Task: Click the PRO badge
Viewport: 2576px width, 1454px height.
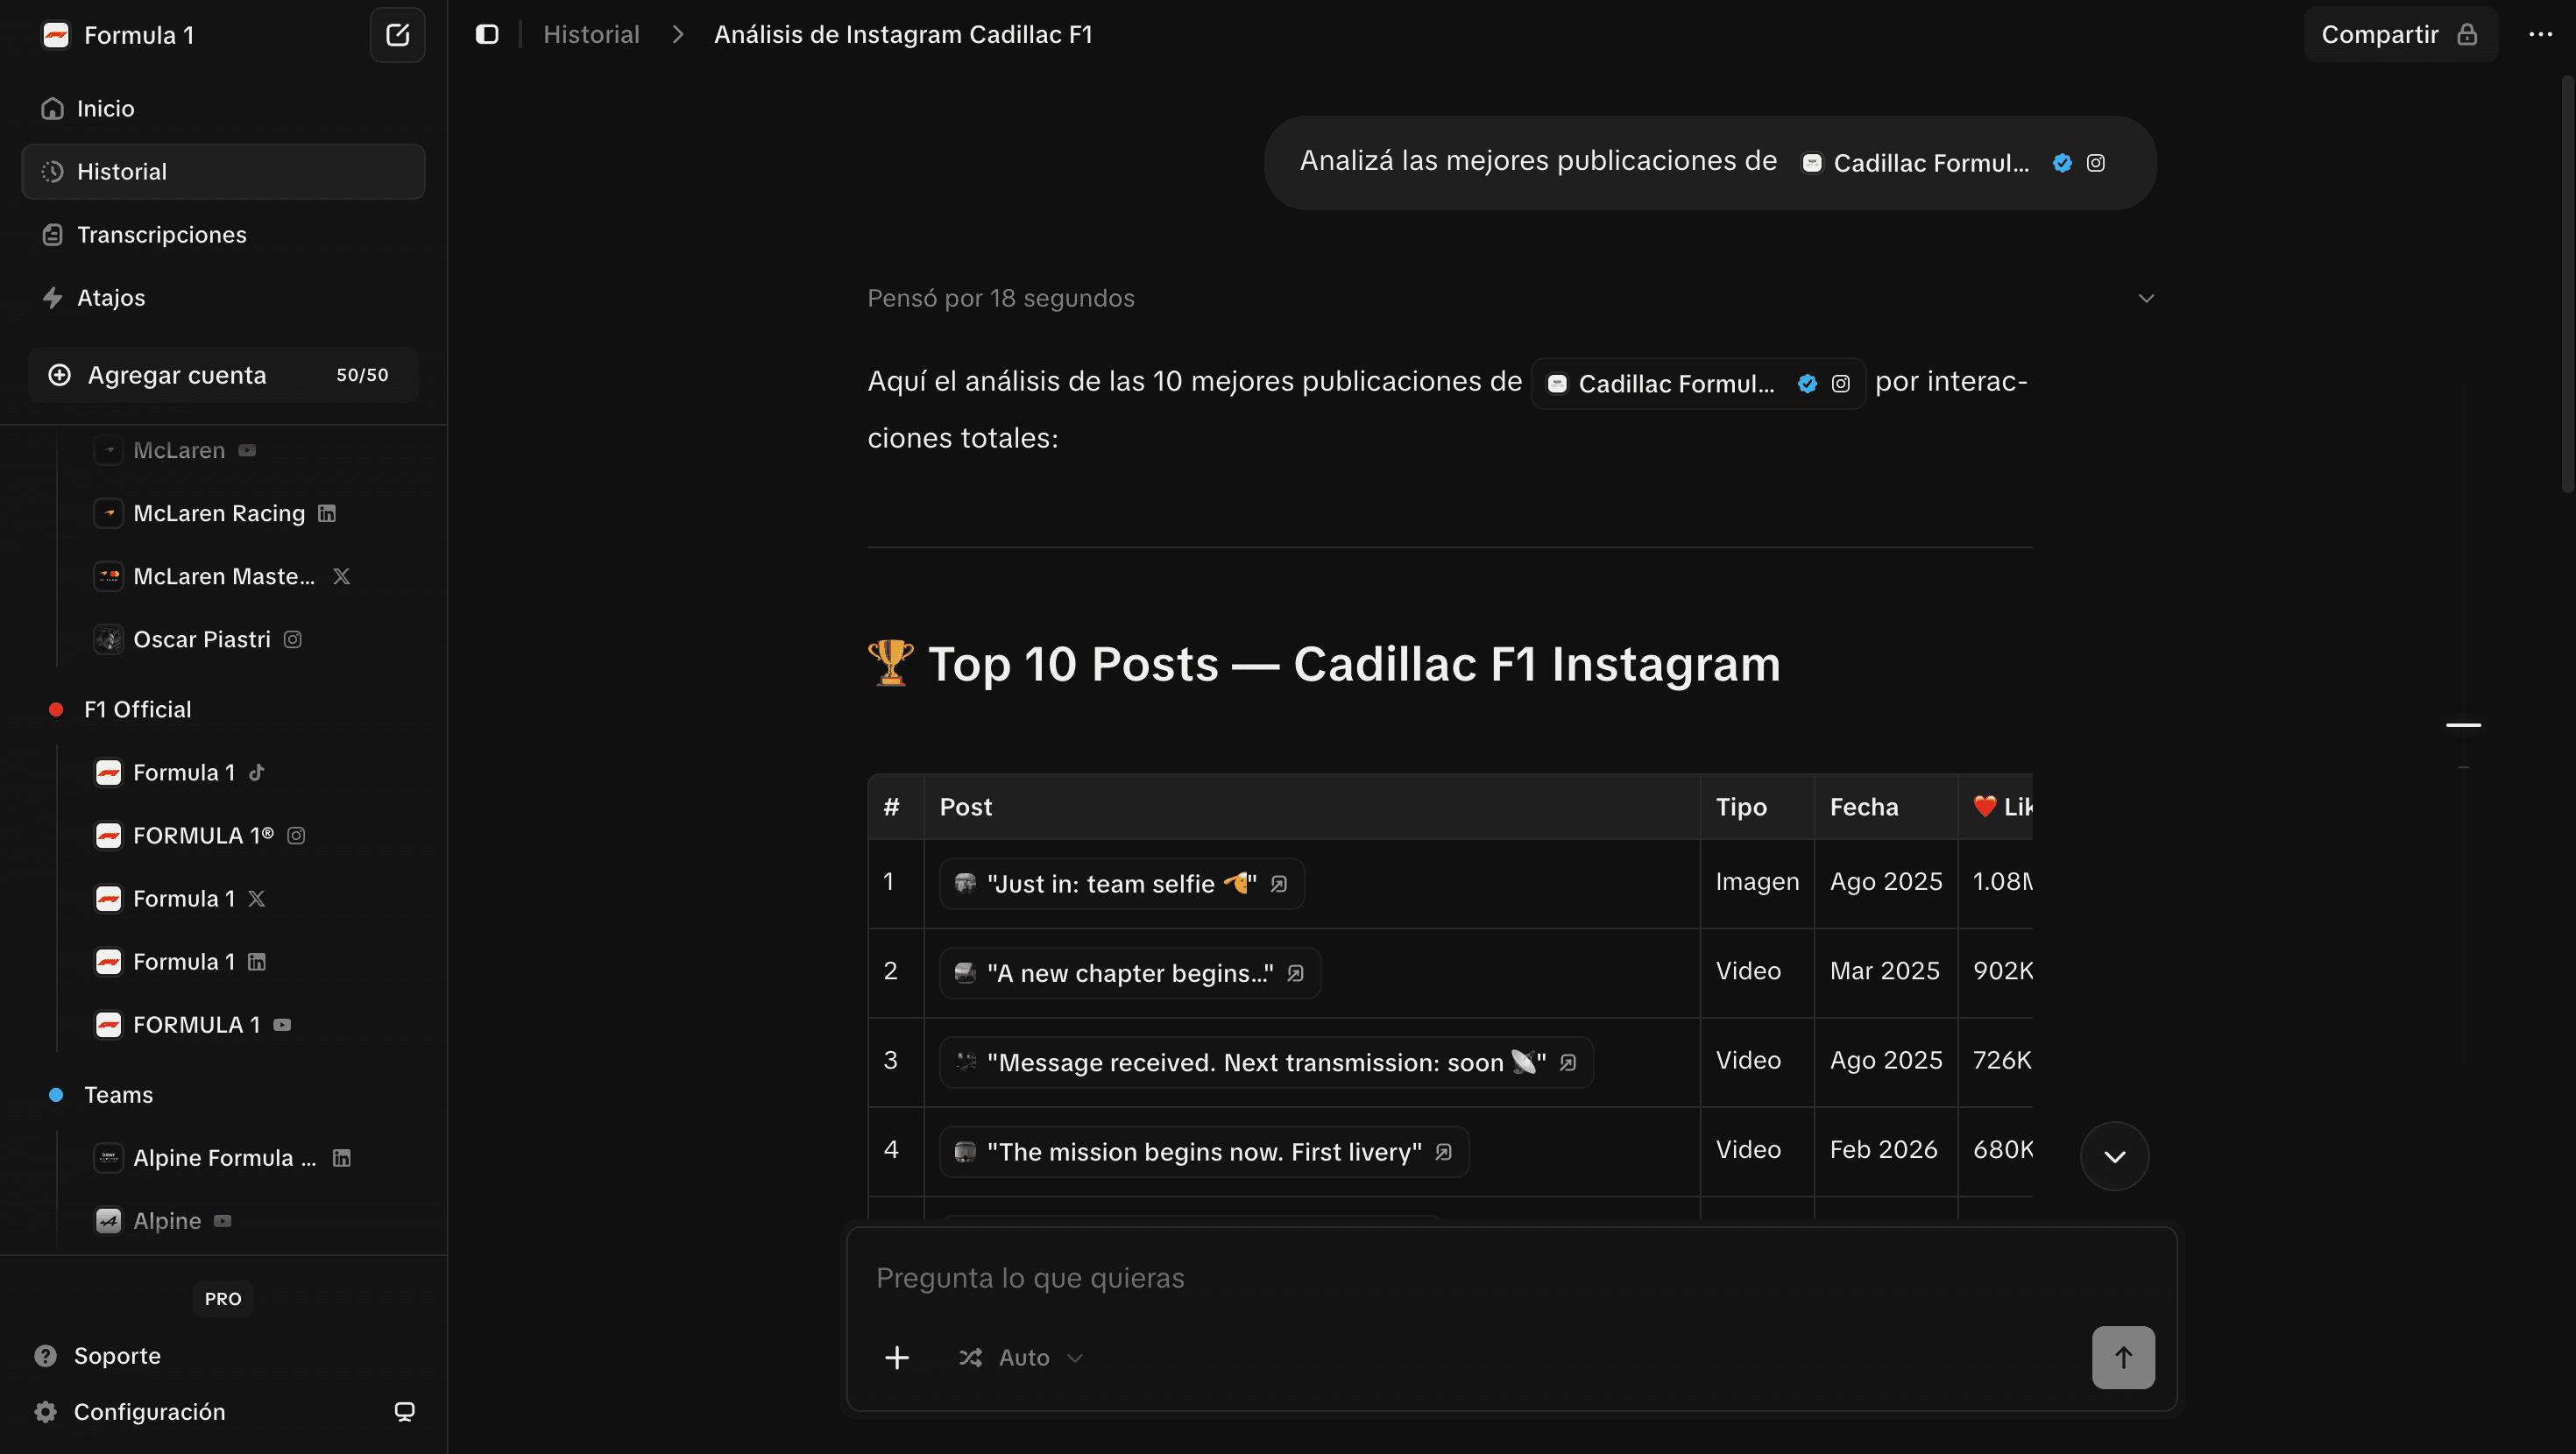Action: 223,1298
